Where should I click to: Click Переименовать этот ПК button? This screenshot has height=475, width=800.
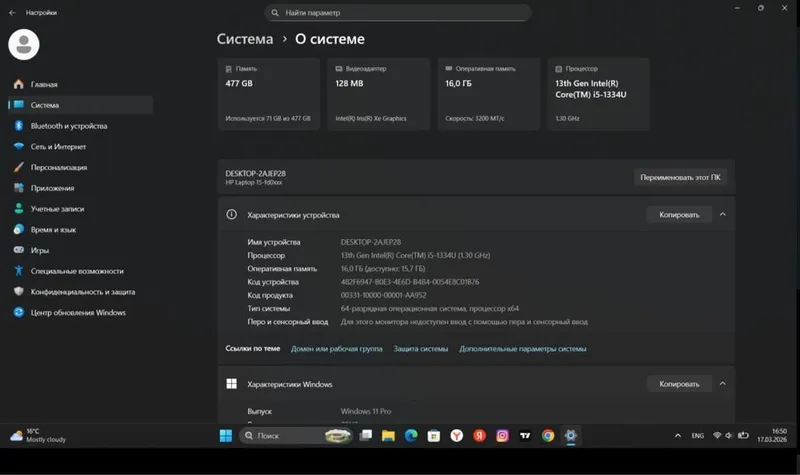(680, 178)
